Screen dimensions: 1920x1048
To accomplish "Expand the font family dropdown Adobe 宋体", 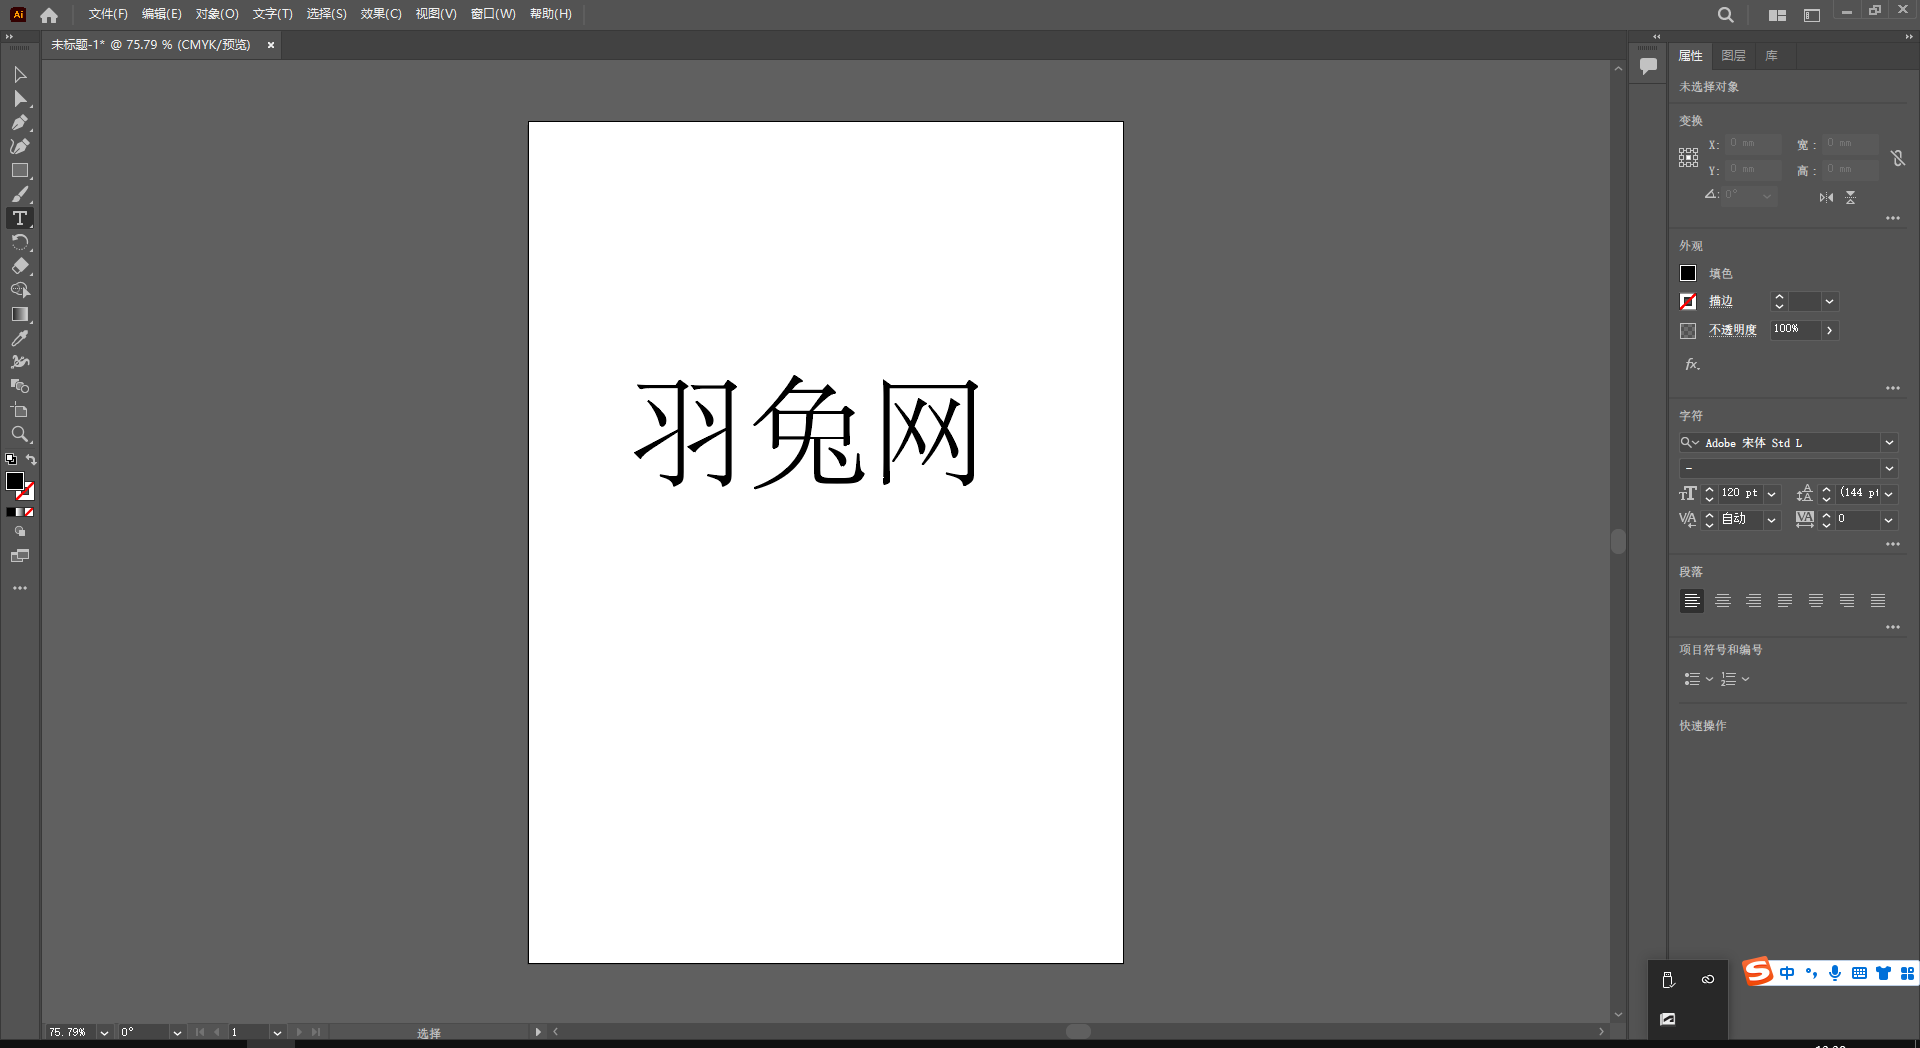I will (1889, 442).
